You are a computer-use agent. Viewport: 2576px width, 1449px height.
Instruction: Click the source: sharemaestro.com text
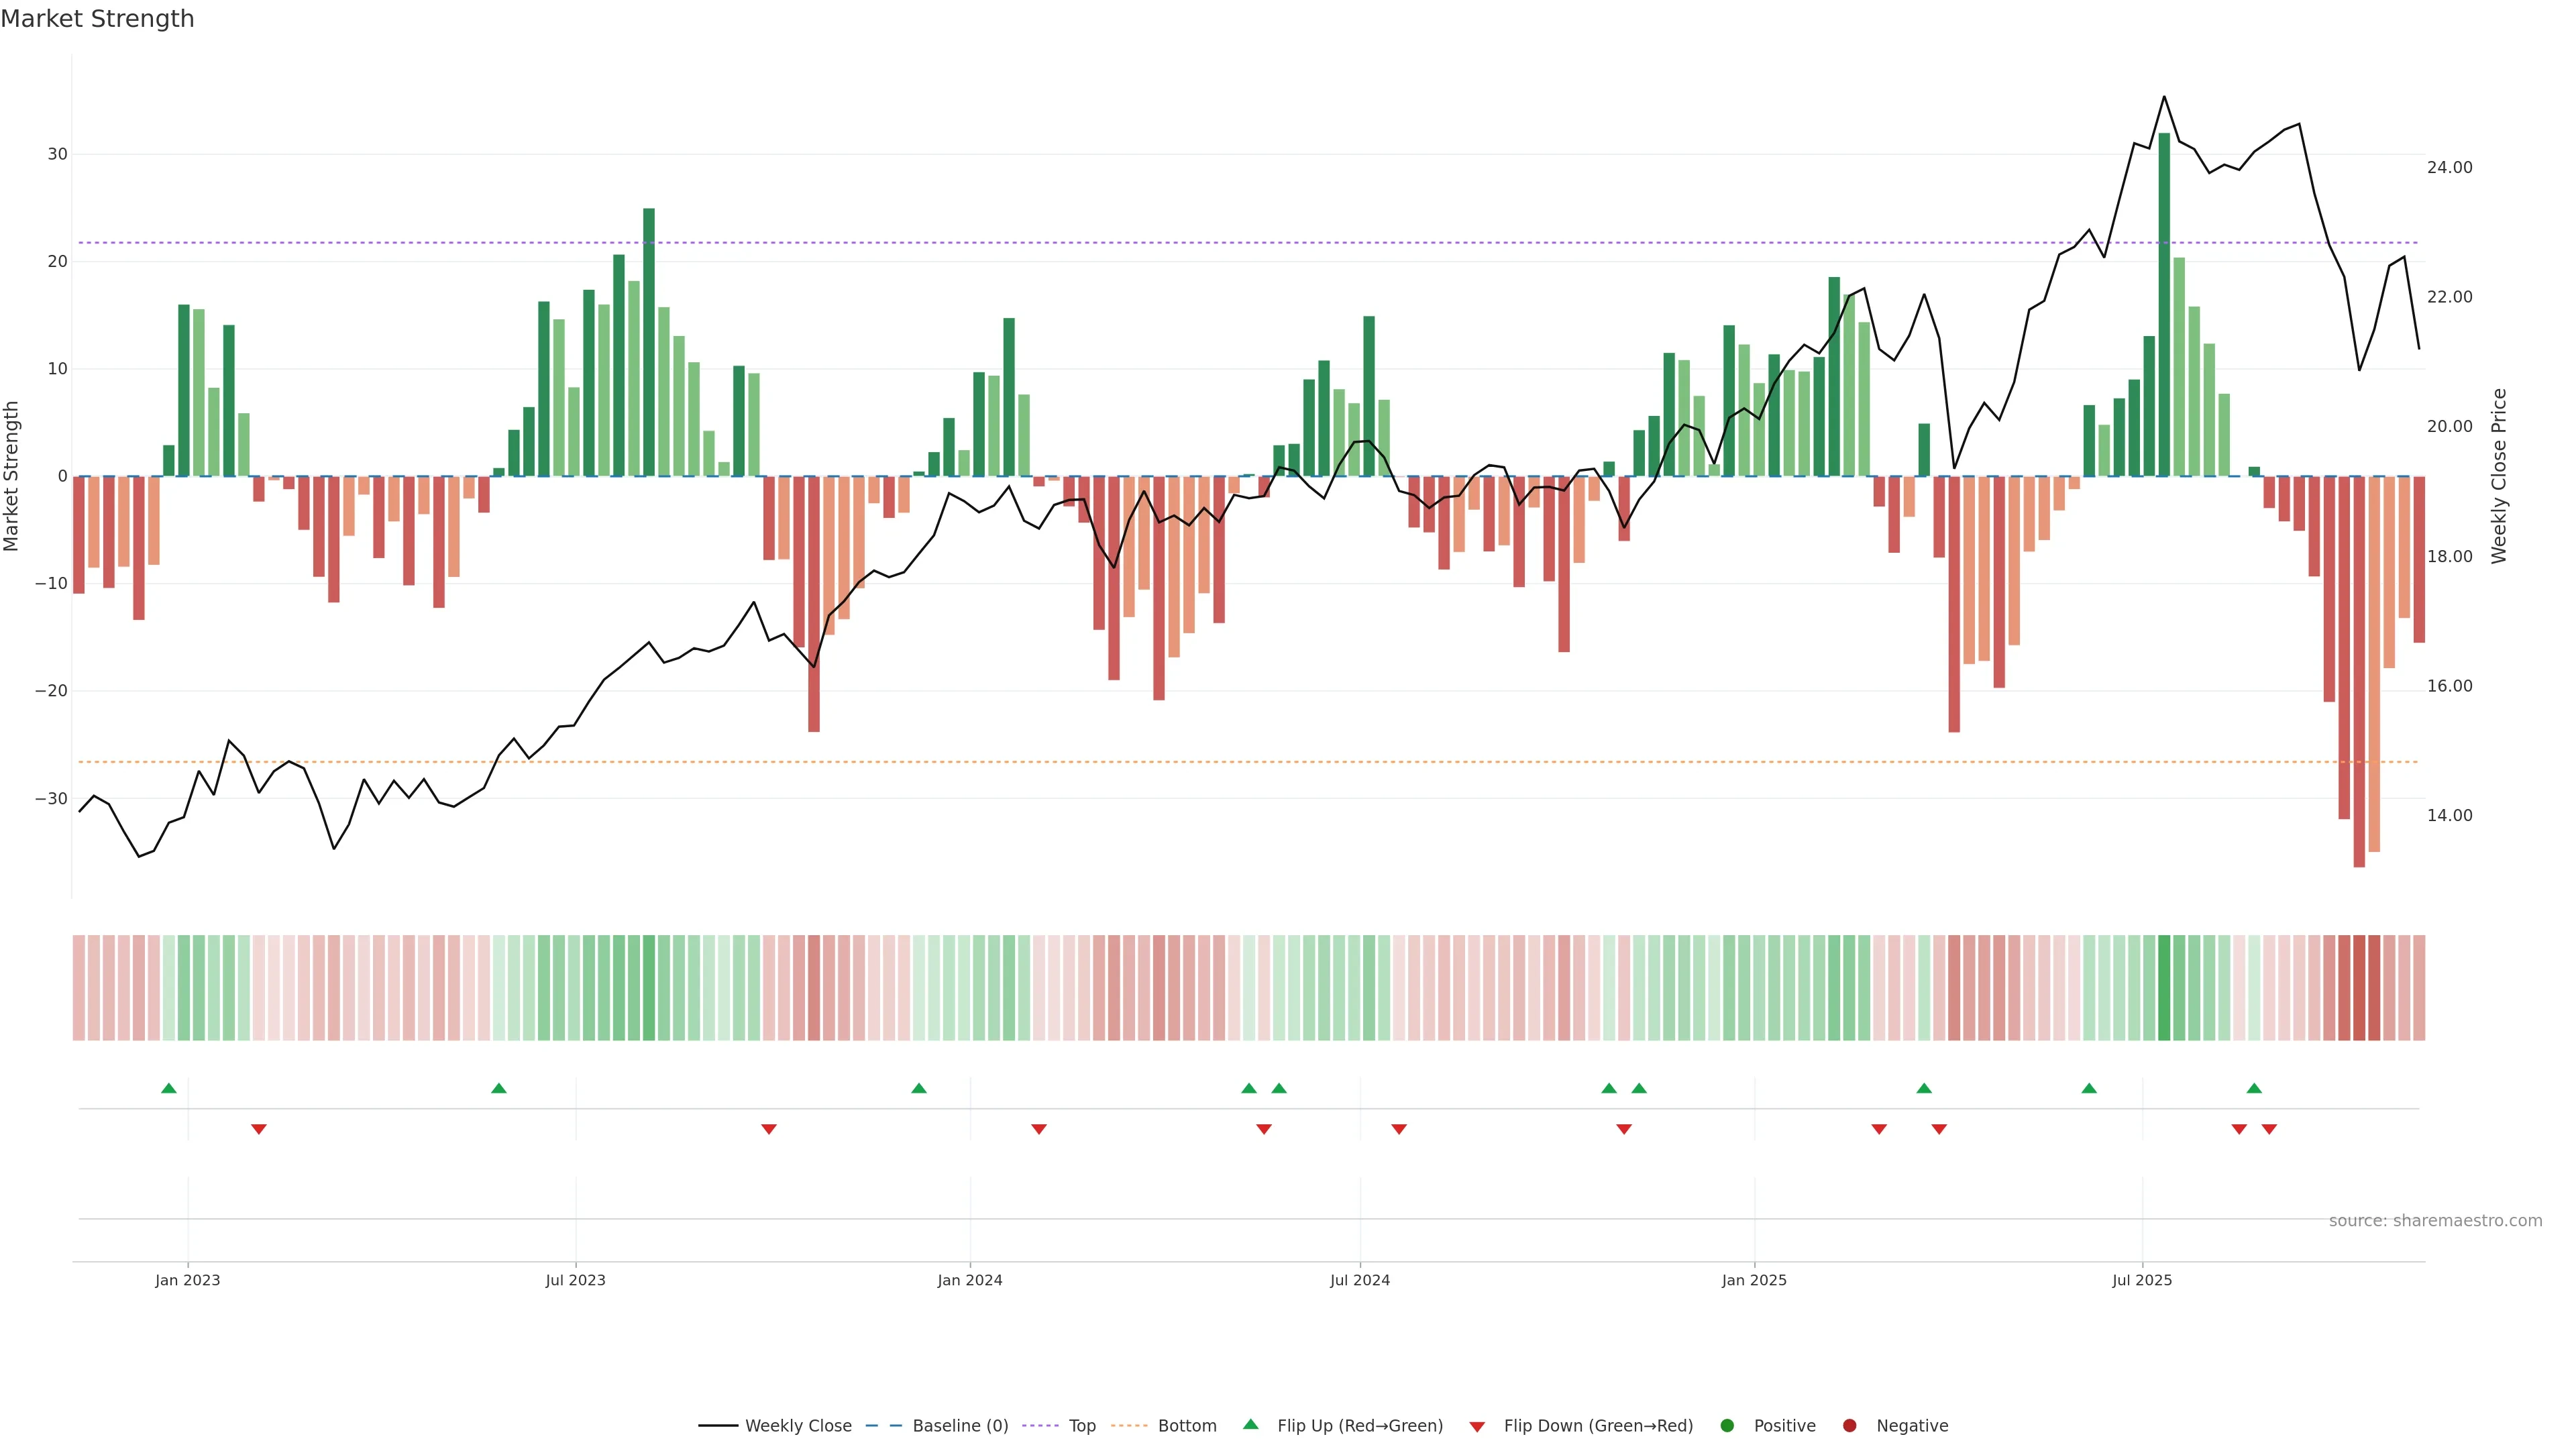point(2435,1221)
